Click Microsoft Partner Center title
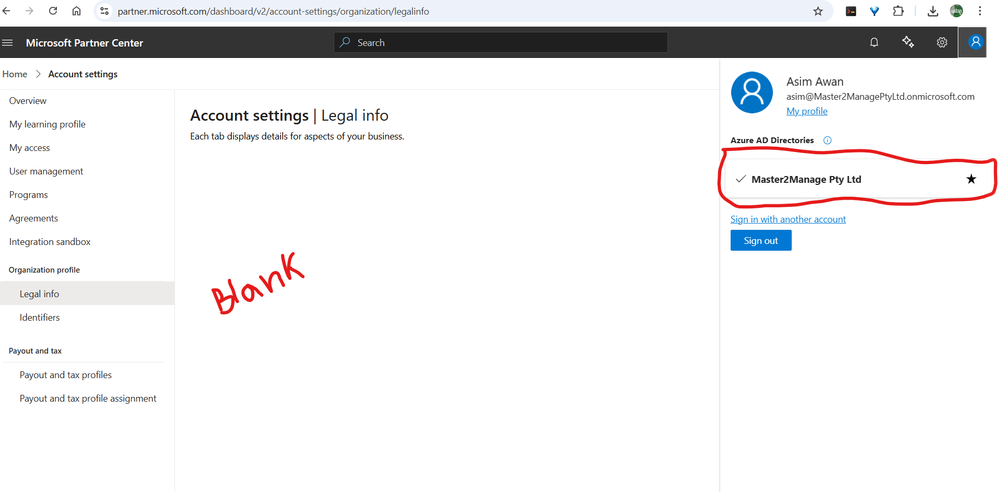This screenshot has width=998, height=492. [85, 43]
